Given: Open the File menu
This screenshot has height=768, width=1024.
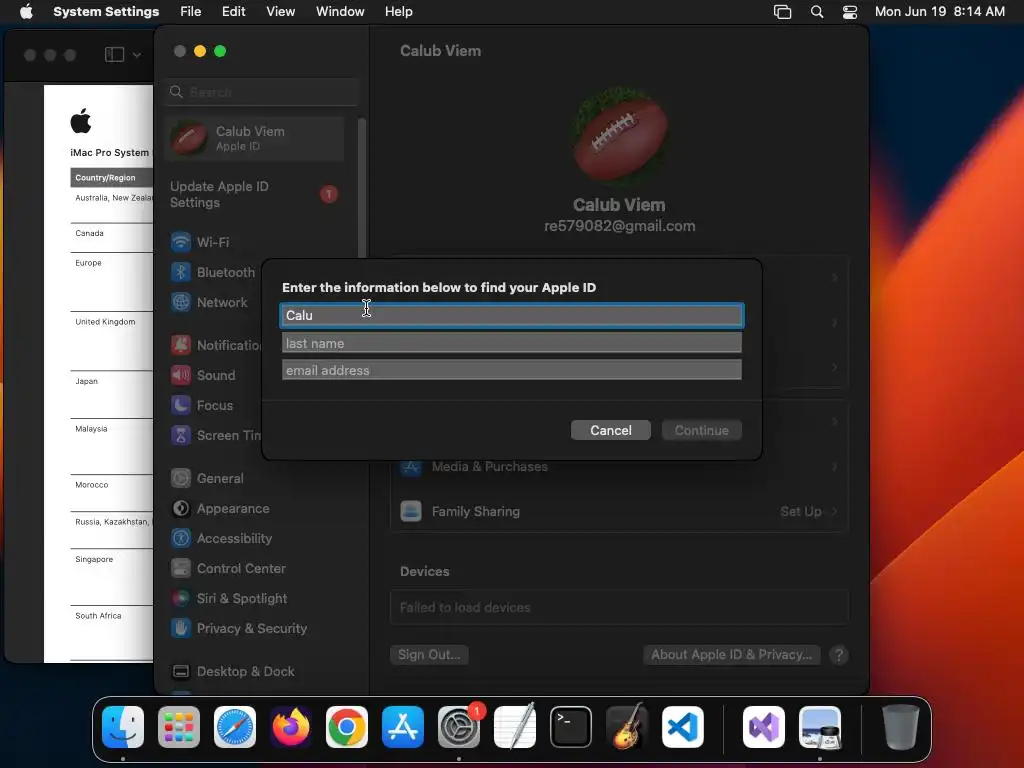Looking at the screenshot, I should pyautogui.click(x=191, y=12).
